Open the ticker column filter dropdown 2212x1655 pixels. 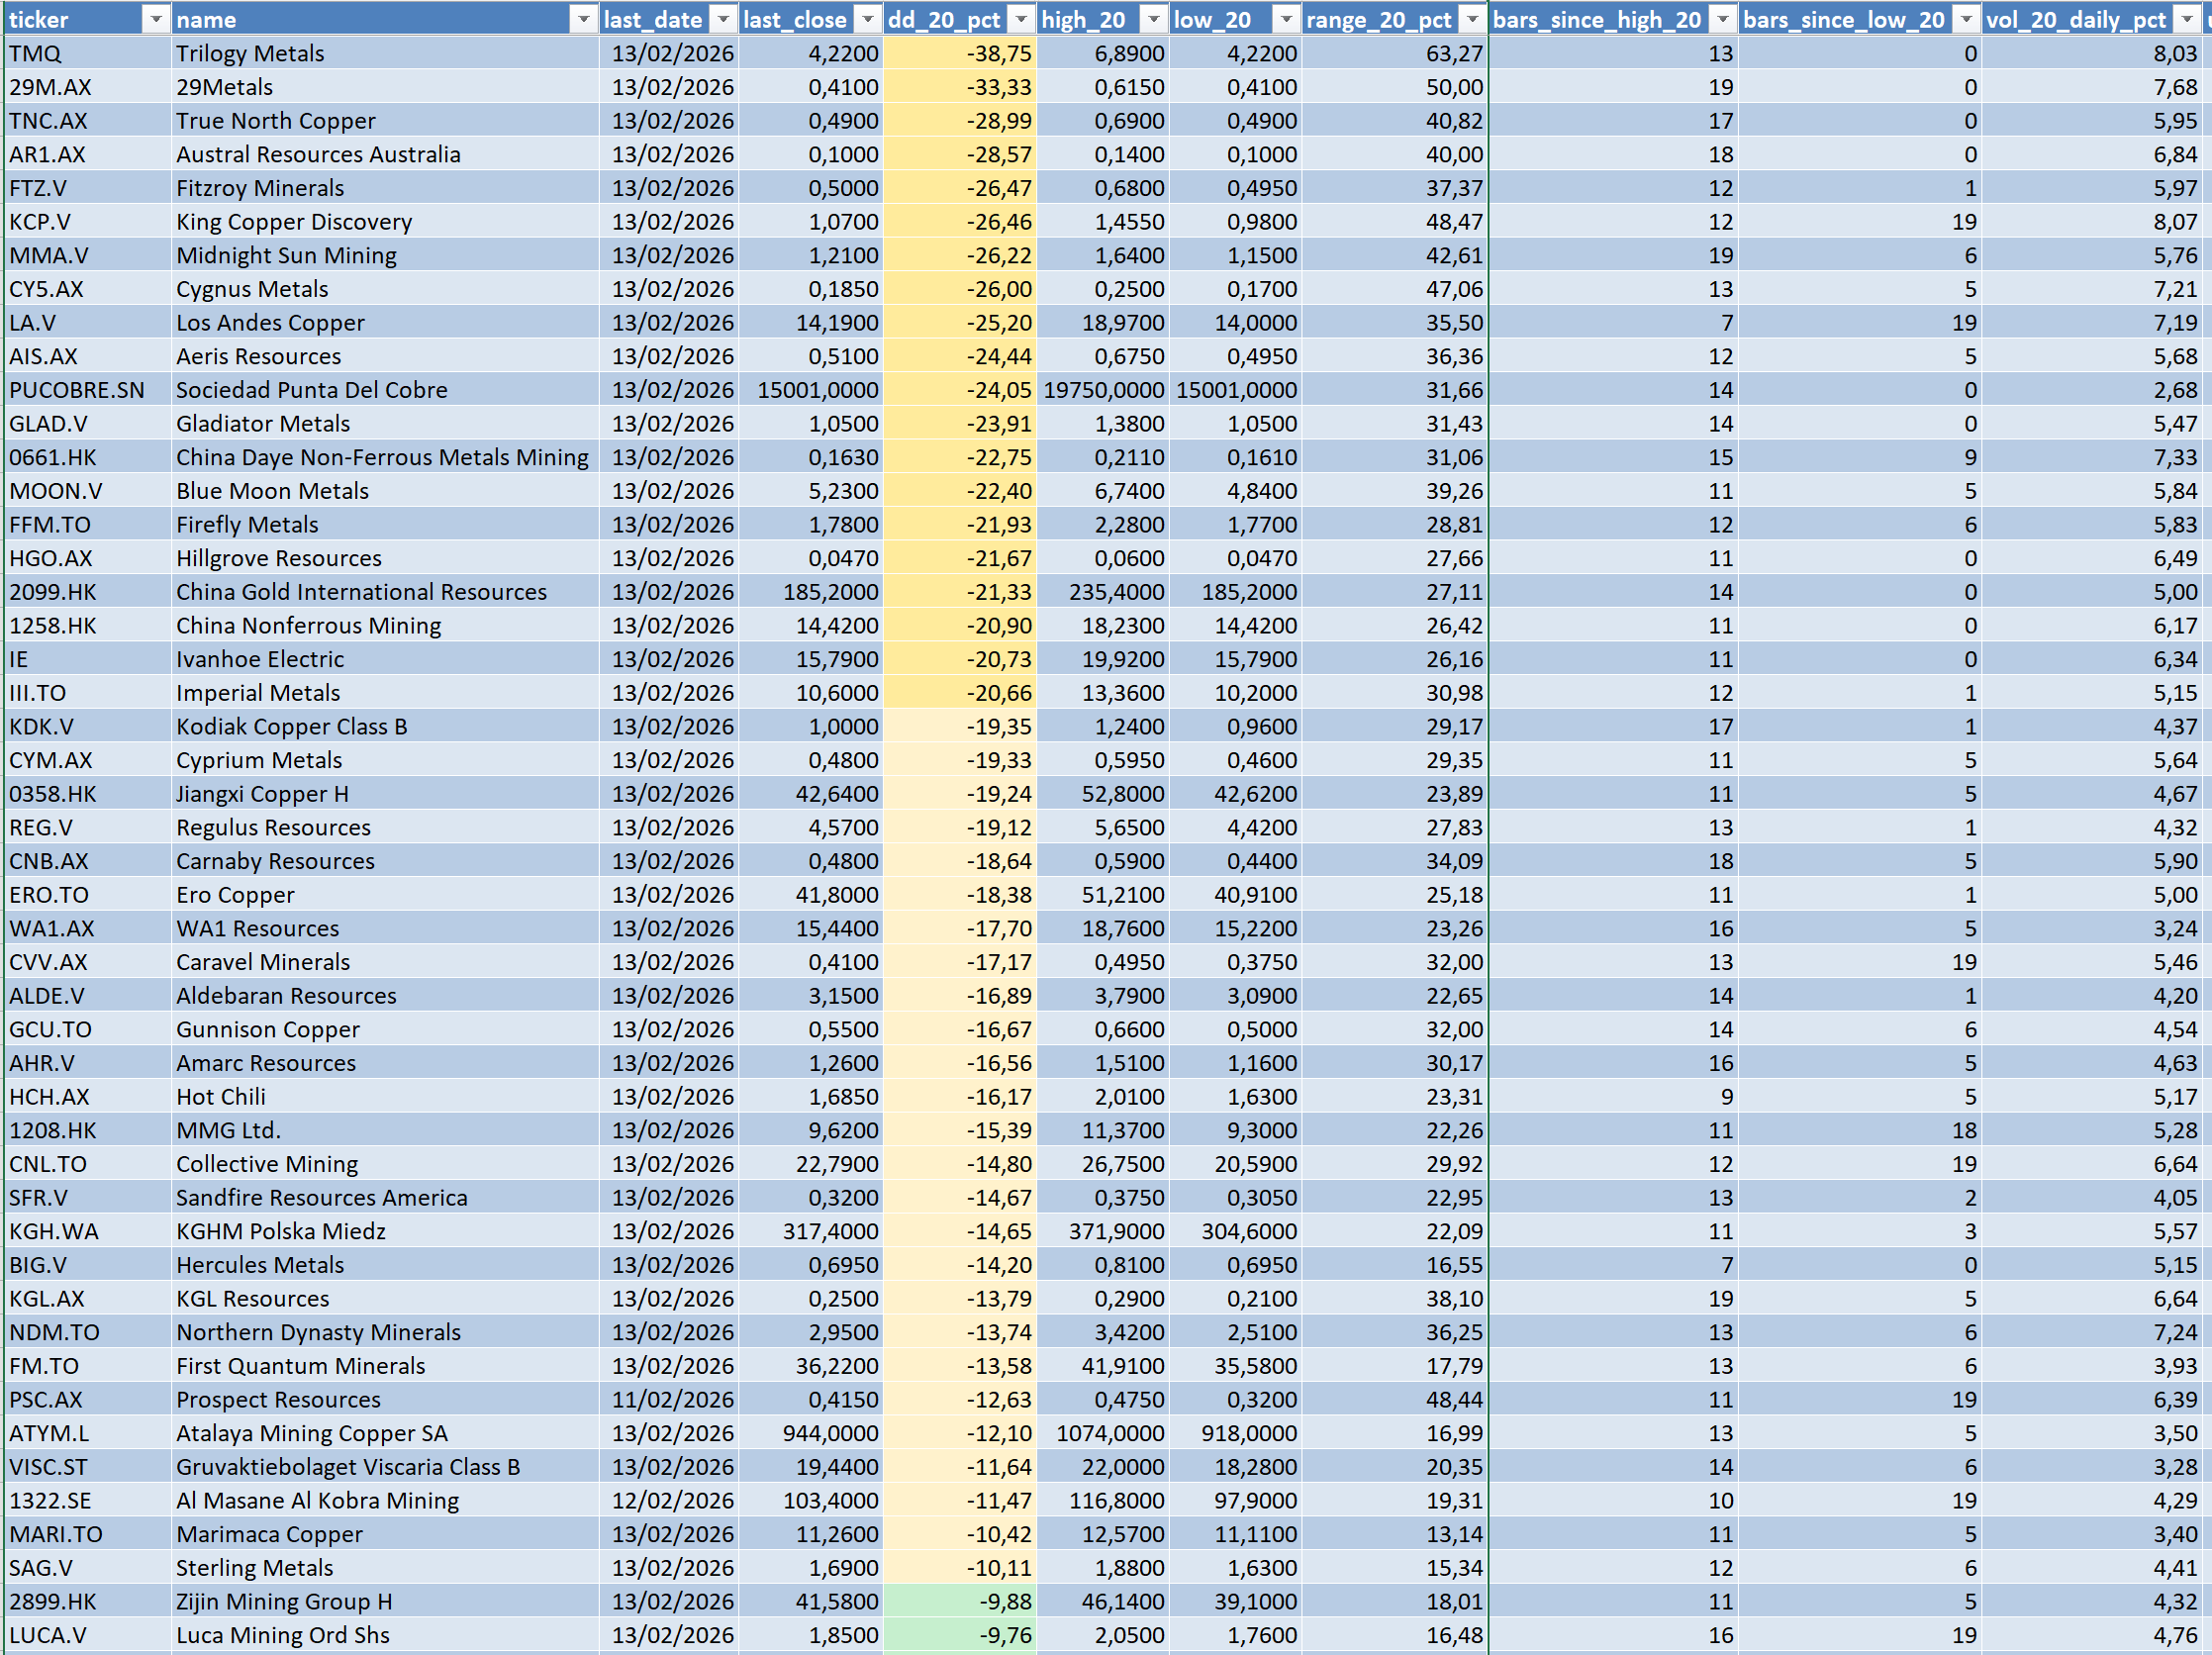point(156,19)
